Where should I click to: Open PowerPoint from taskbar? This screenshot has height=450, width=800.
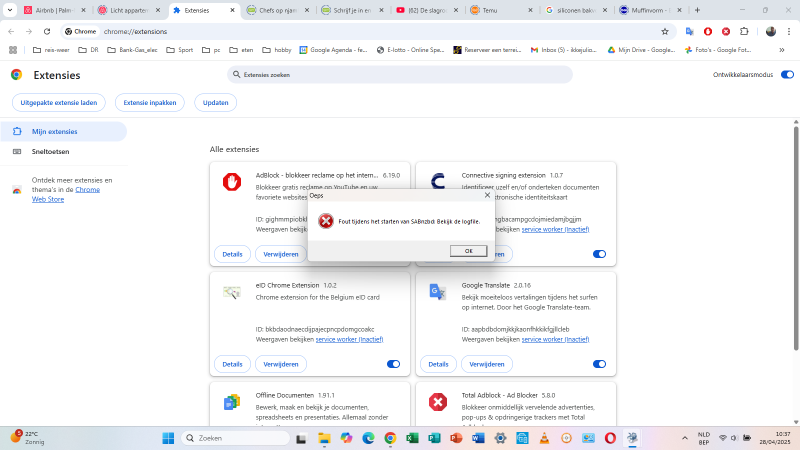pos(456,438)
